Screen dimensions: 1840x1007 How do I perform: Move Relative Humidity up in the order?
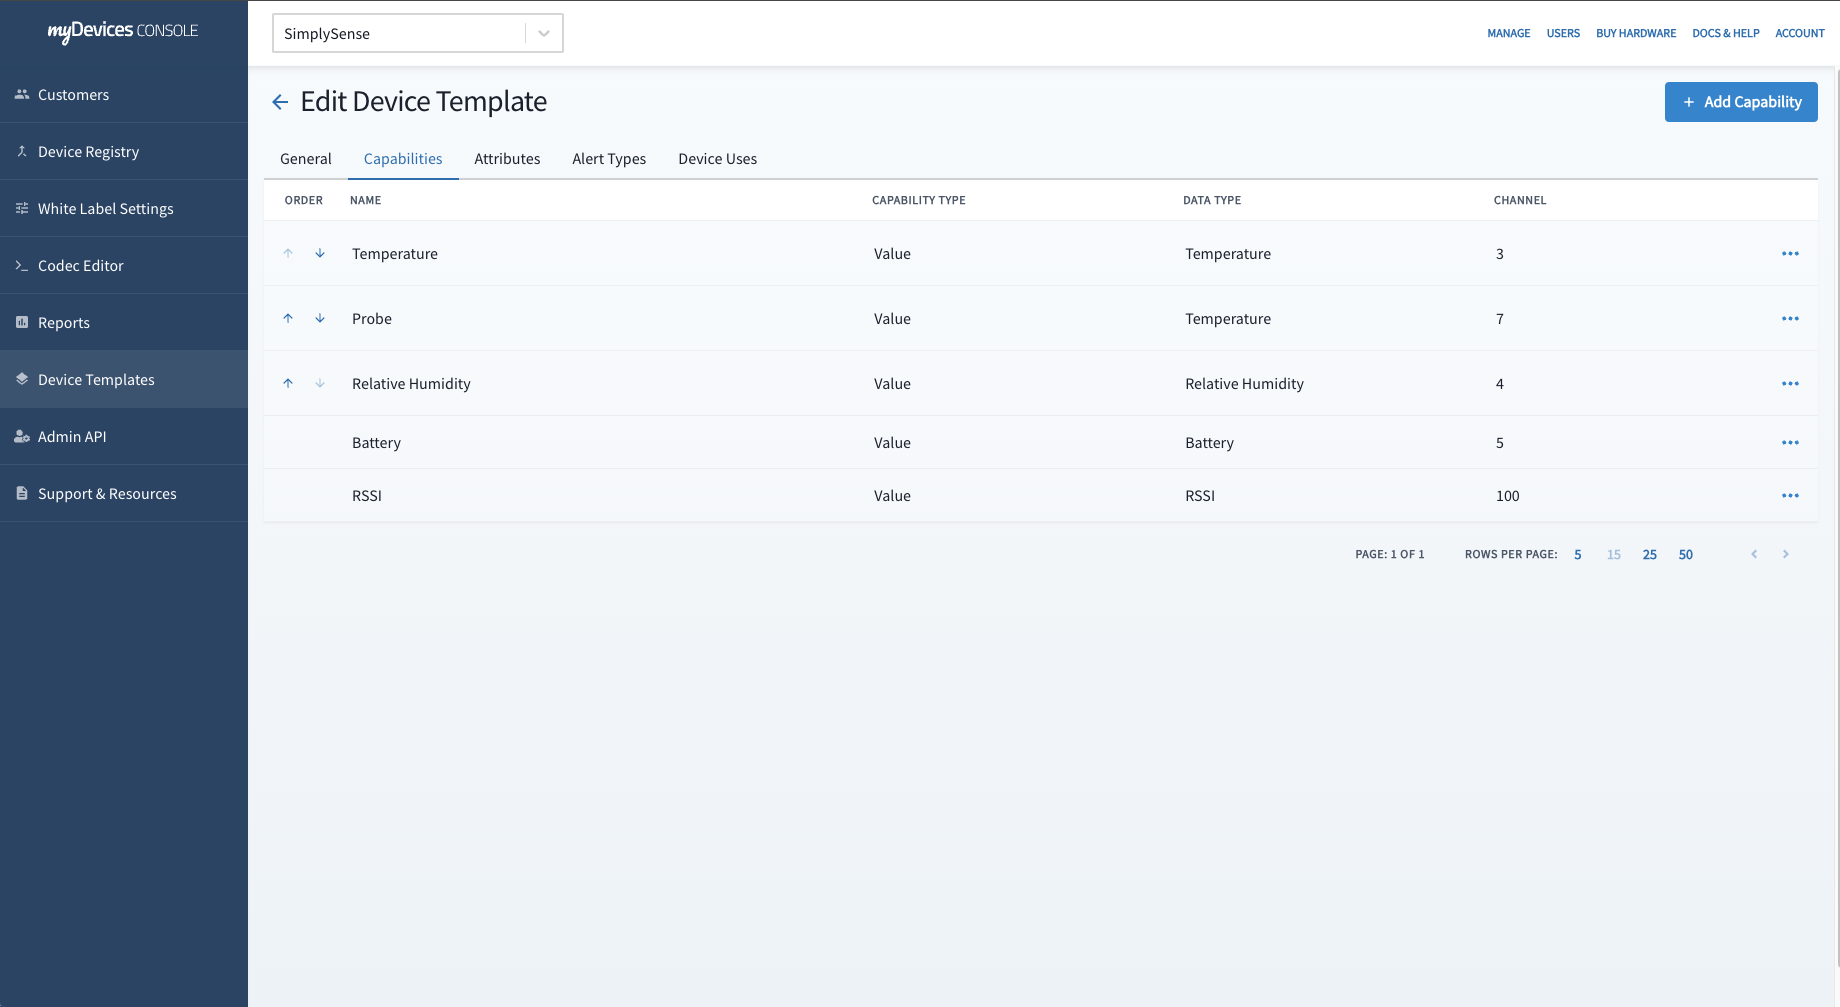click(288, 384)
